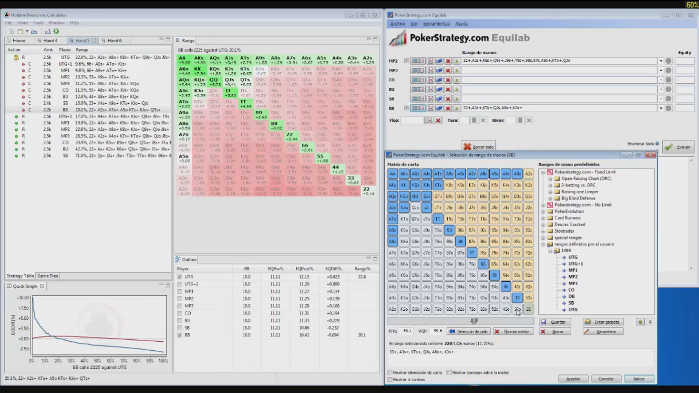699x393 pixels.
Task: Toggle UTG+1 checkbox in the Outline panel
Action: [x=180, y=284]
